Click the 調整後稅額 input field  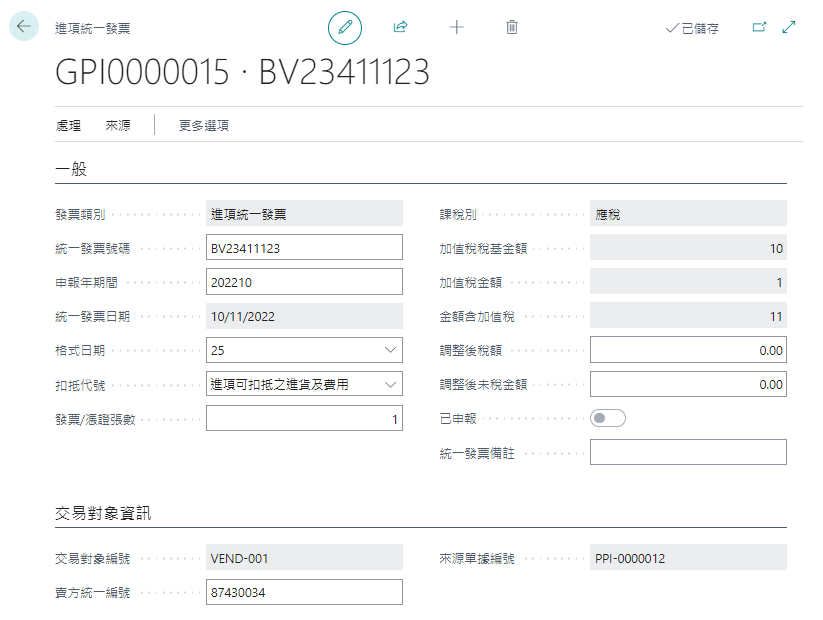coord(688,350)
